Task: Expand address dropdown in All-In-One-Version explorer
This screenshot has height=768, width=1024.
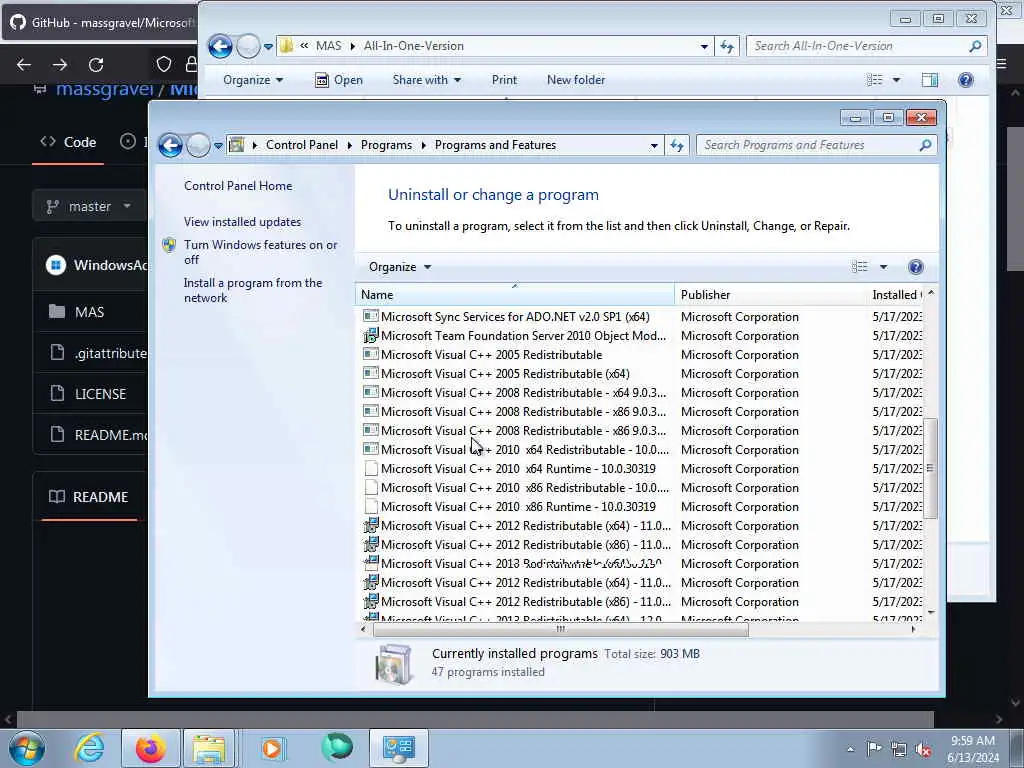Action: pos(704,46)
